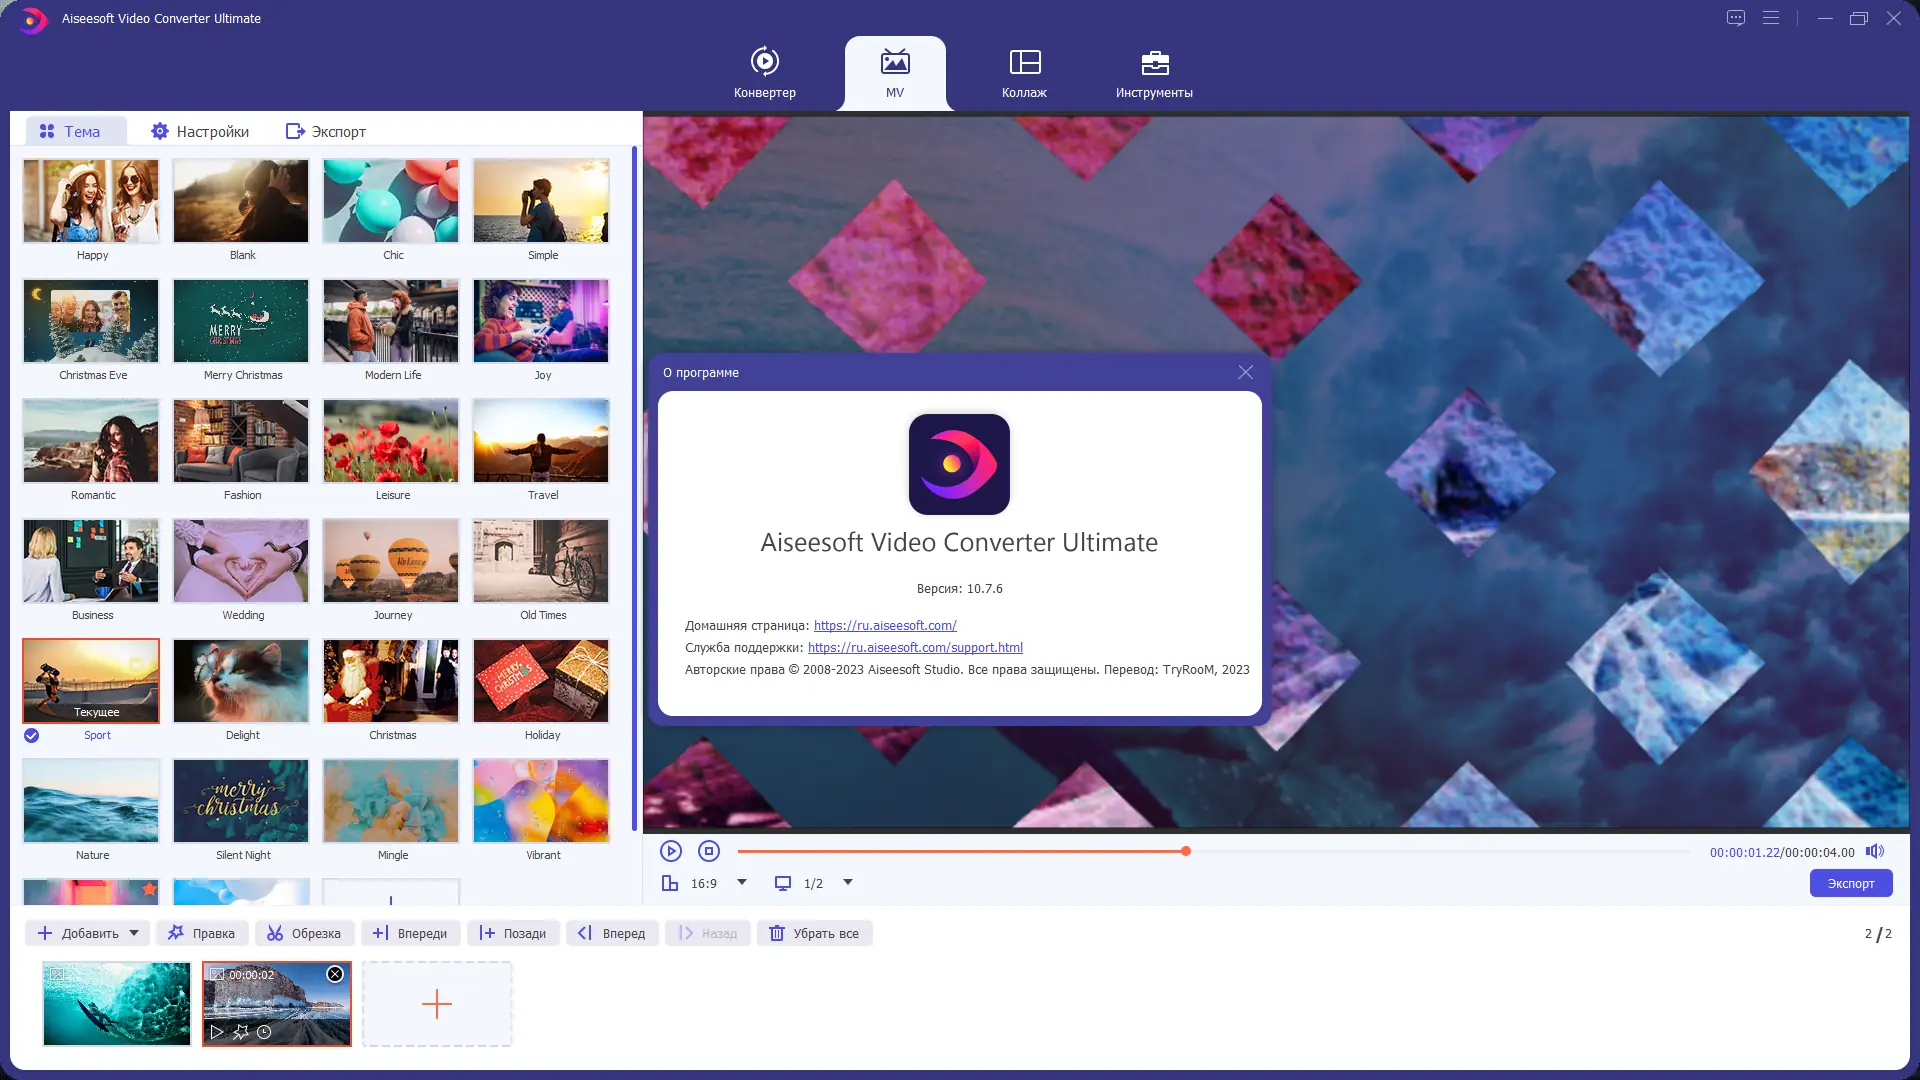Open the hamburger menu in title bar
The height and width of the screenshot is (1080, 1920).
click(1771, 18)
